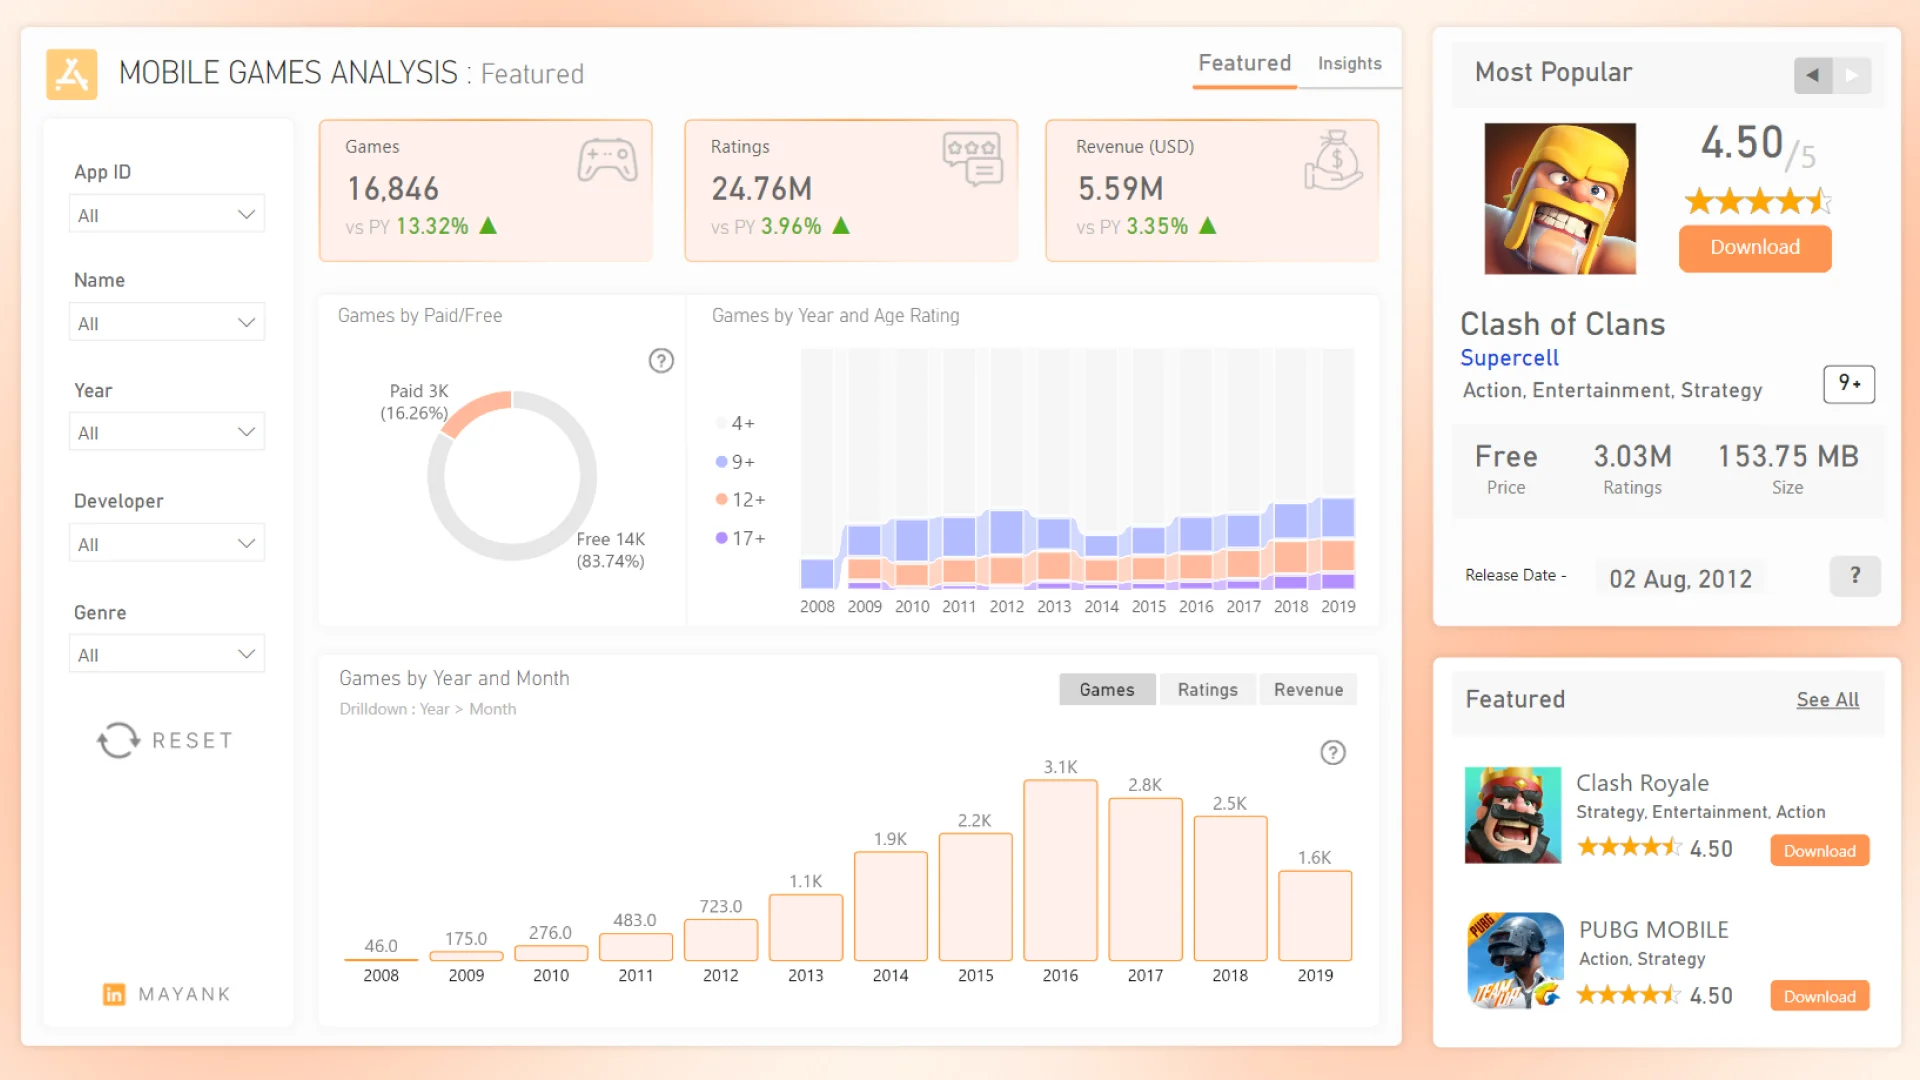Toggle the 4+ legend item
The width and height of the screenshot is (1920, 1080).
pos(736,424)
